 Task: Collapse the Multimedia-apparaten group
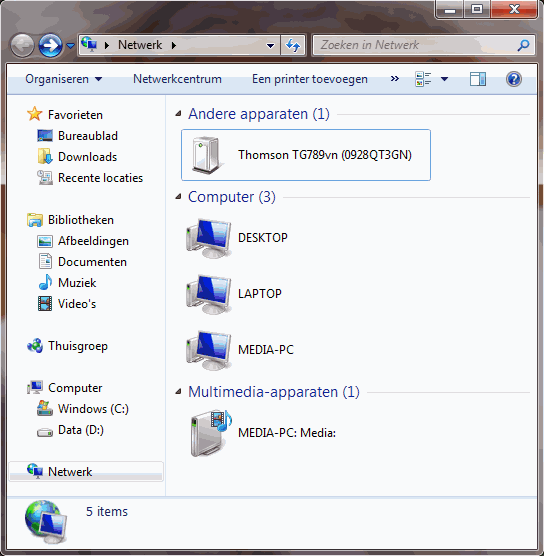[x=178, y=392]
